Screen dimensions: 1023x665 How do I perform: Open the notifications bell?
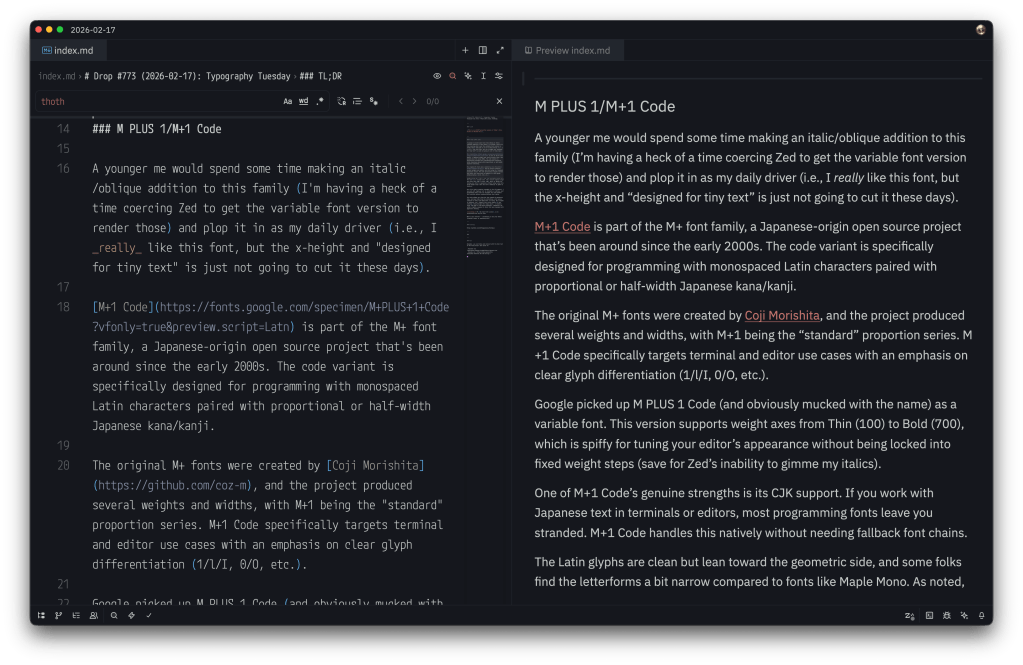click(981, 615)
